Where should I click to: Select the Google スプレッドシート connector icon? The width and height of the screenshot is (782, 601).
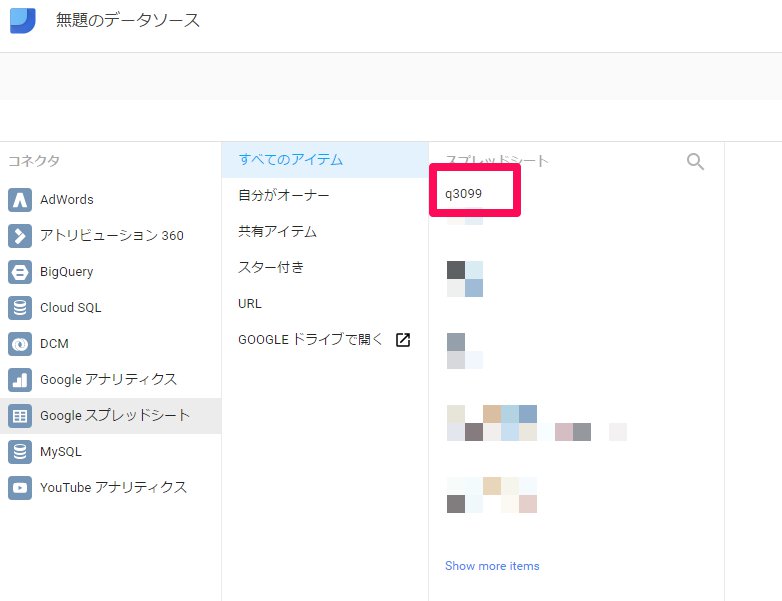(x=20, y=415)
